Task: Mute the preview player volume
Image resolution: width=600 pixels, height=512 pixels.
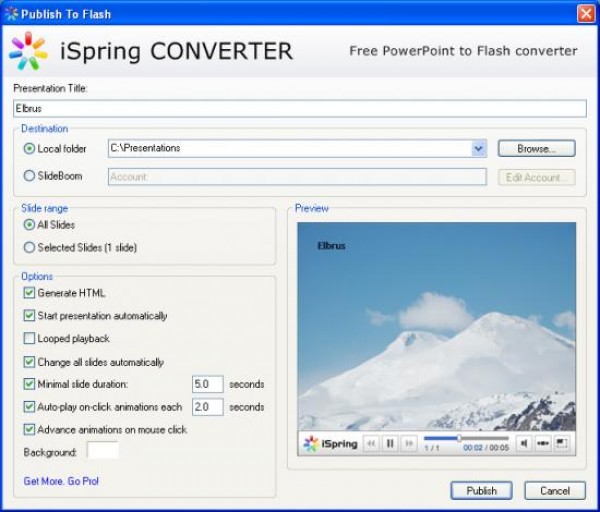Action: point(523,444)
